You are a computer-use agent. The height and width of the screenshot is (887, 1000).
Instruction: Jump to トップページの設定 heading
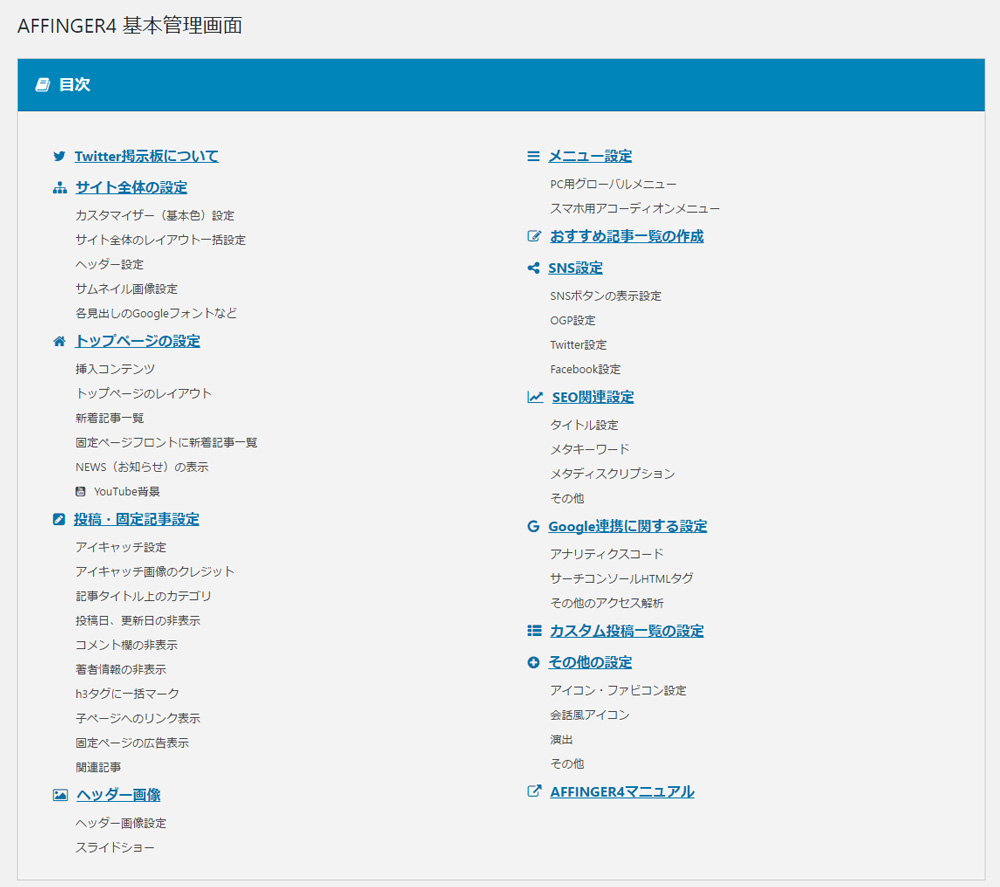pos(137,341)
